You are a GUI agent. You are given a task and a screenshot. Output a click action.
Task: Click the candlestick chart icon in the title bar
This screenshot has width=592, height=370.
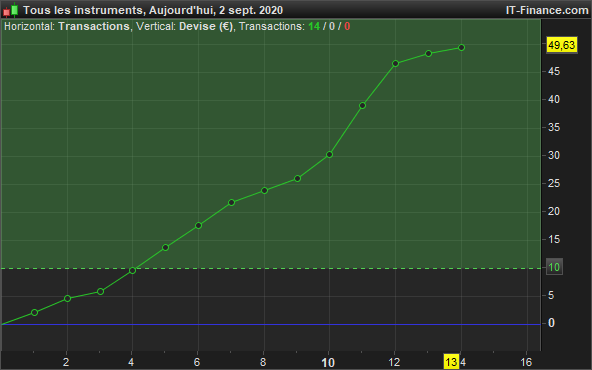tap(11, 10)
